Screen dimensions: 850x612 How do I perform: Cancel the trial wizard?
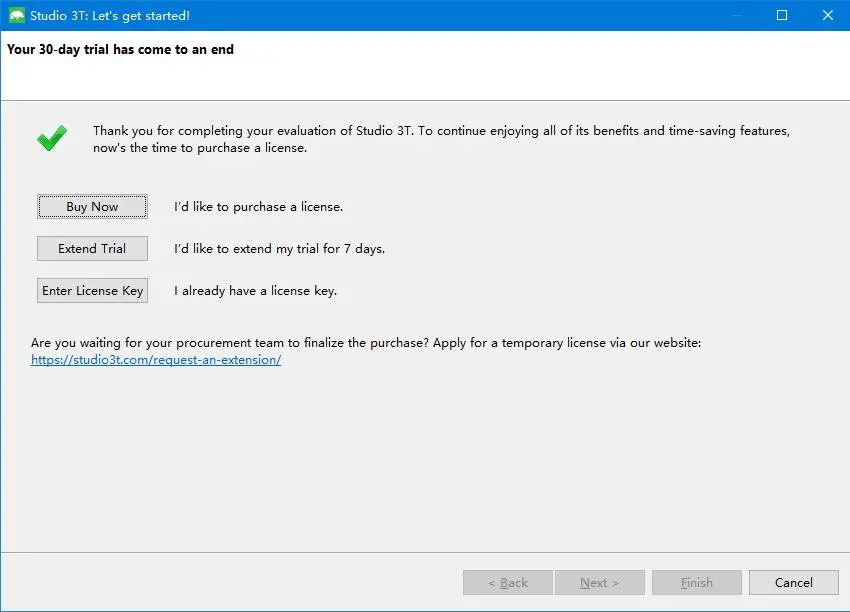(x=794, y=583)
